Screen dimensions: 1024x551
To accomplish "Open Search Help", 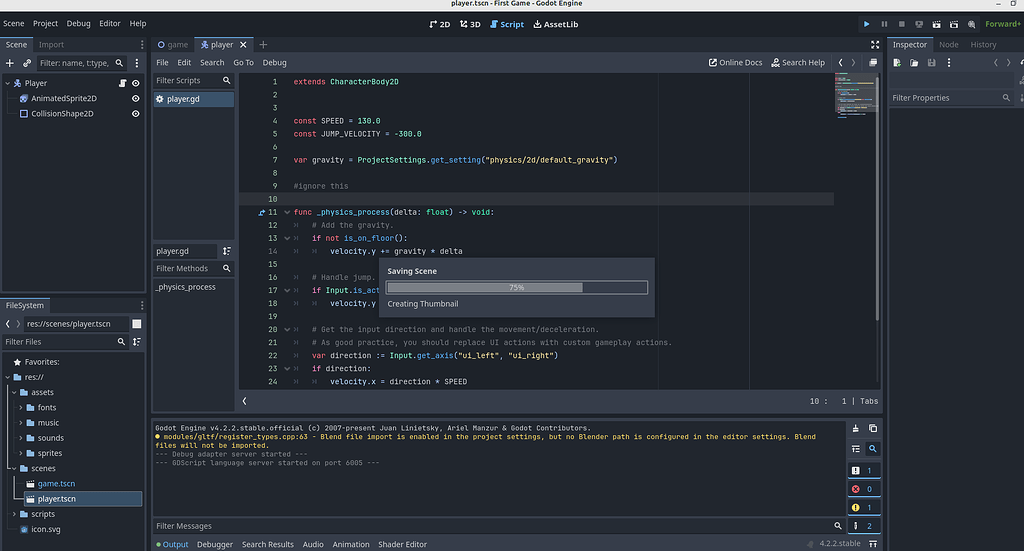I will [x=798, y=63].
